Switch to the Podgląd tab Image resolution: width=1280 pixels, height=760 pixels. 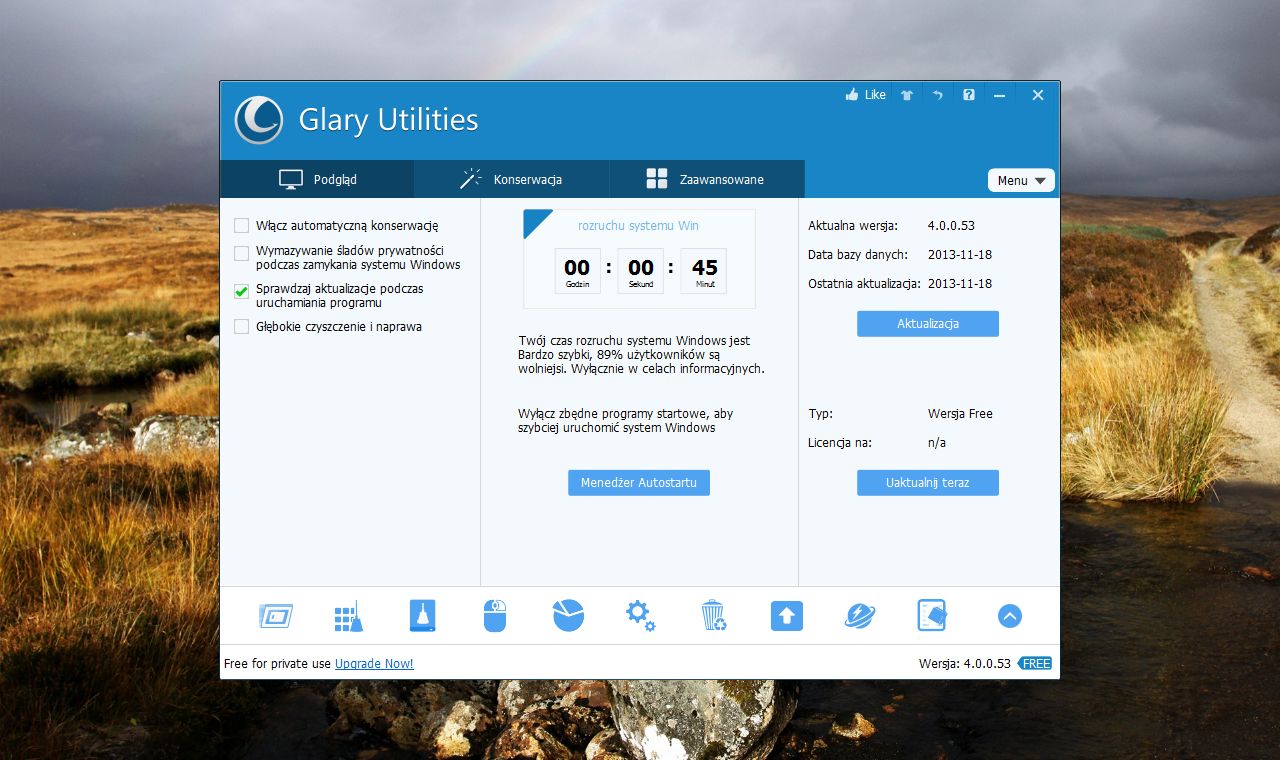point(317,179)
